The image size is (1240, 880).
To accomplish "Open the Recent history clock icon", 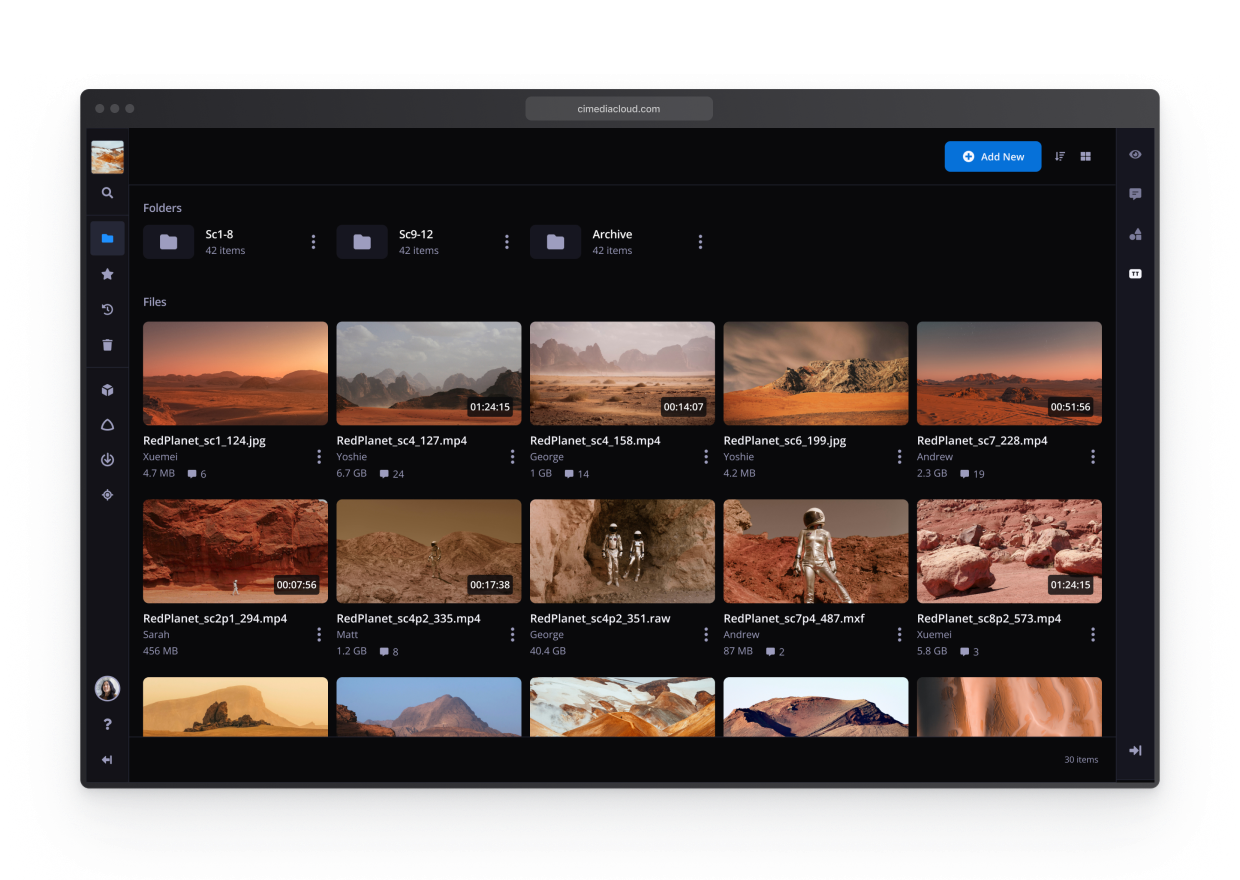I will (107, 310).
